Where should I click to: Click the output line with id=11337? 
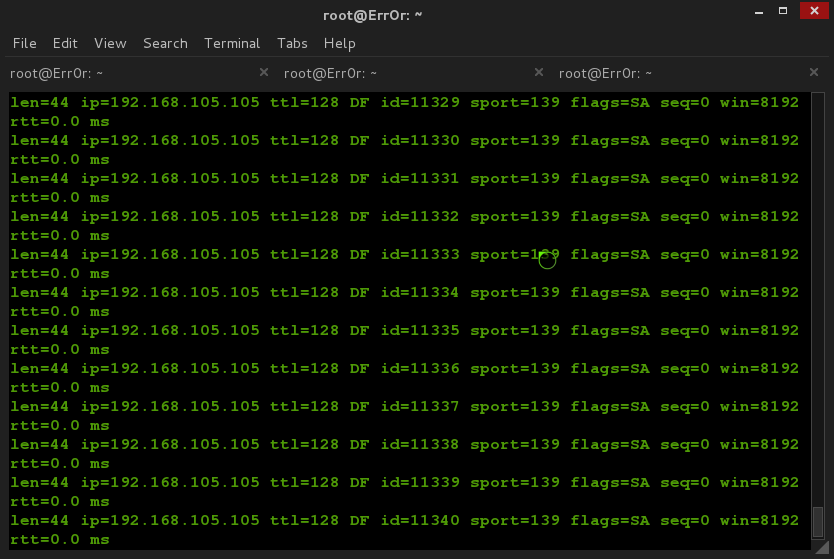405,407
